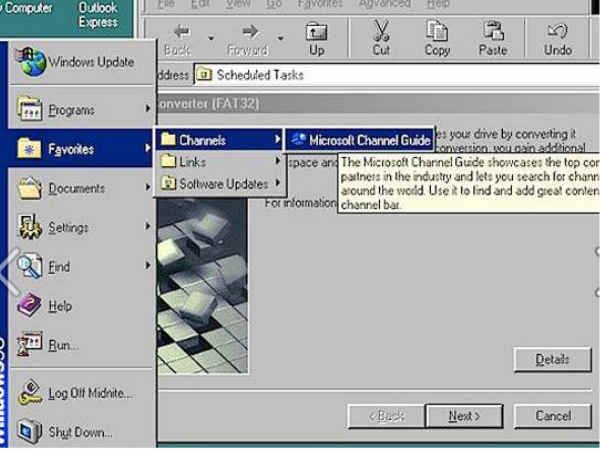
Task: Open the Back button history dropdown arrow
Action: pyautogui.click(x=211, y=38)
